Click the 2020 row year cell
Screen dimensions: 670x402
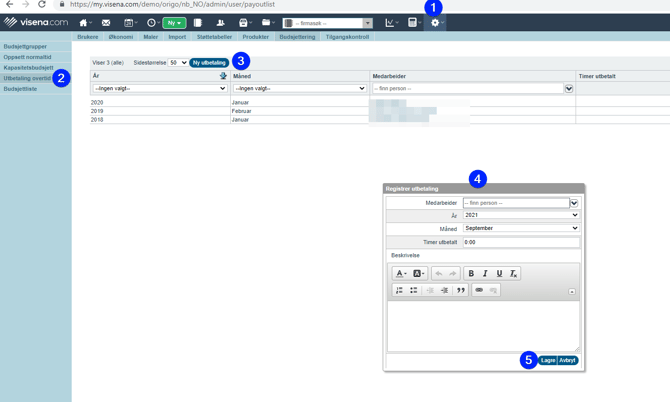click(x=97, y=103)
